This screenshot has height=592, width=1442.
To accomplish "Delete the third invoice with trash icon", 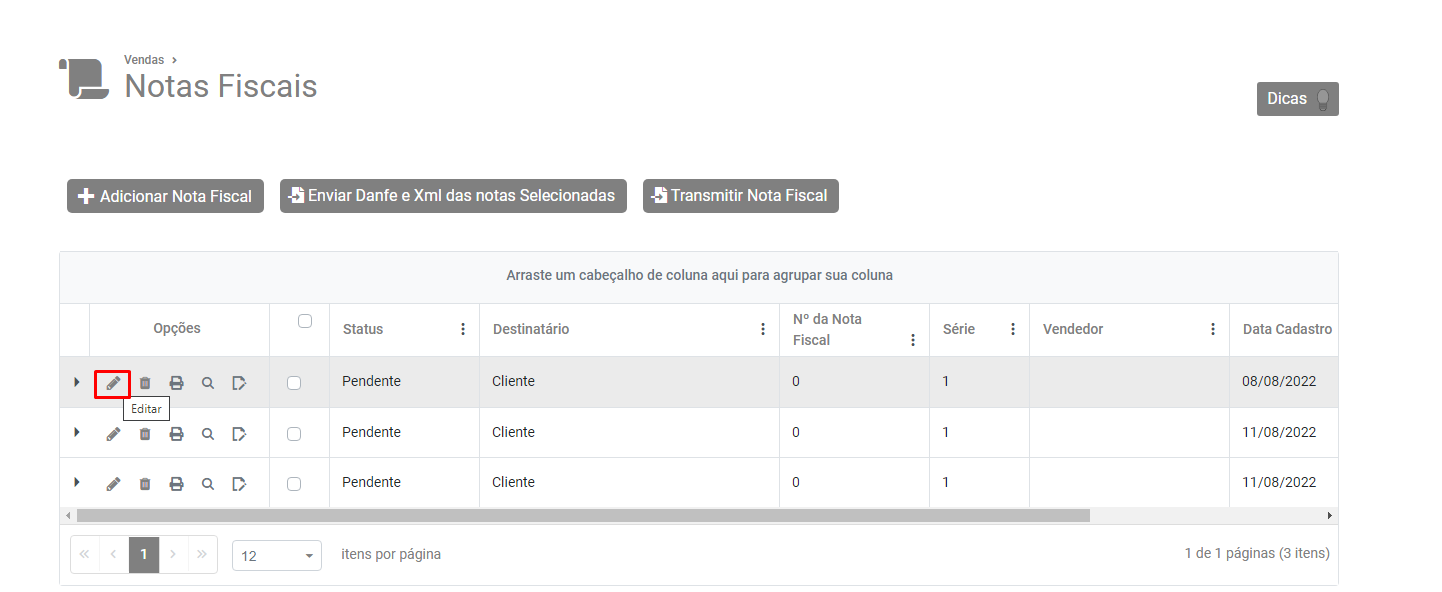I will (x=145, y=484).
